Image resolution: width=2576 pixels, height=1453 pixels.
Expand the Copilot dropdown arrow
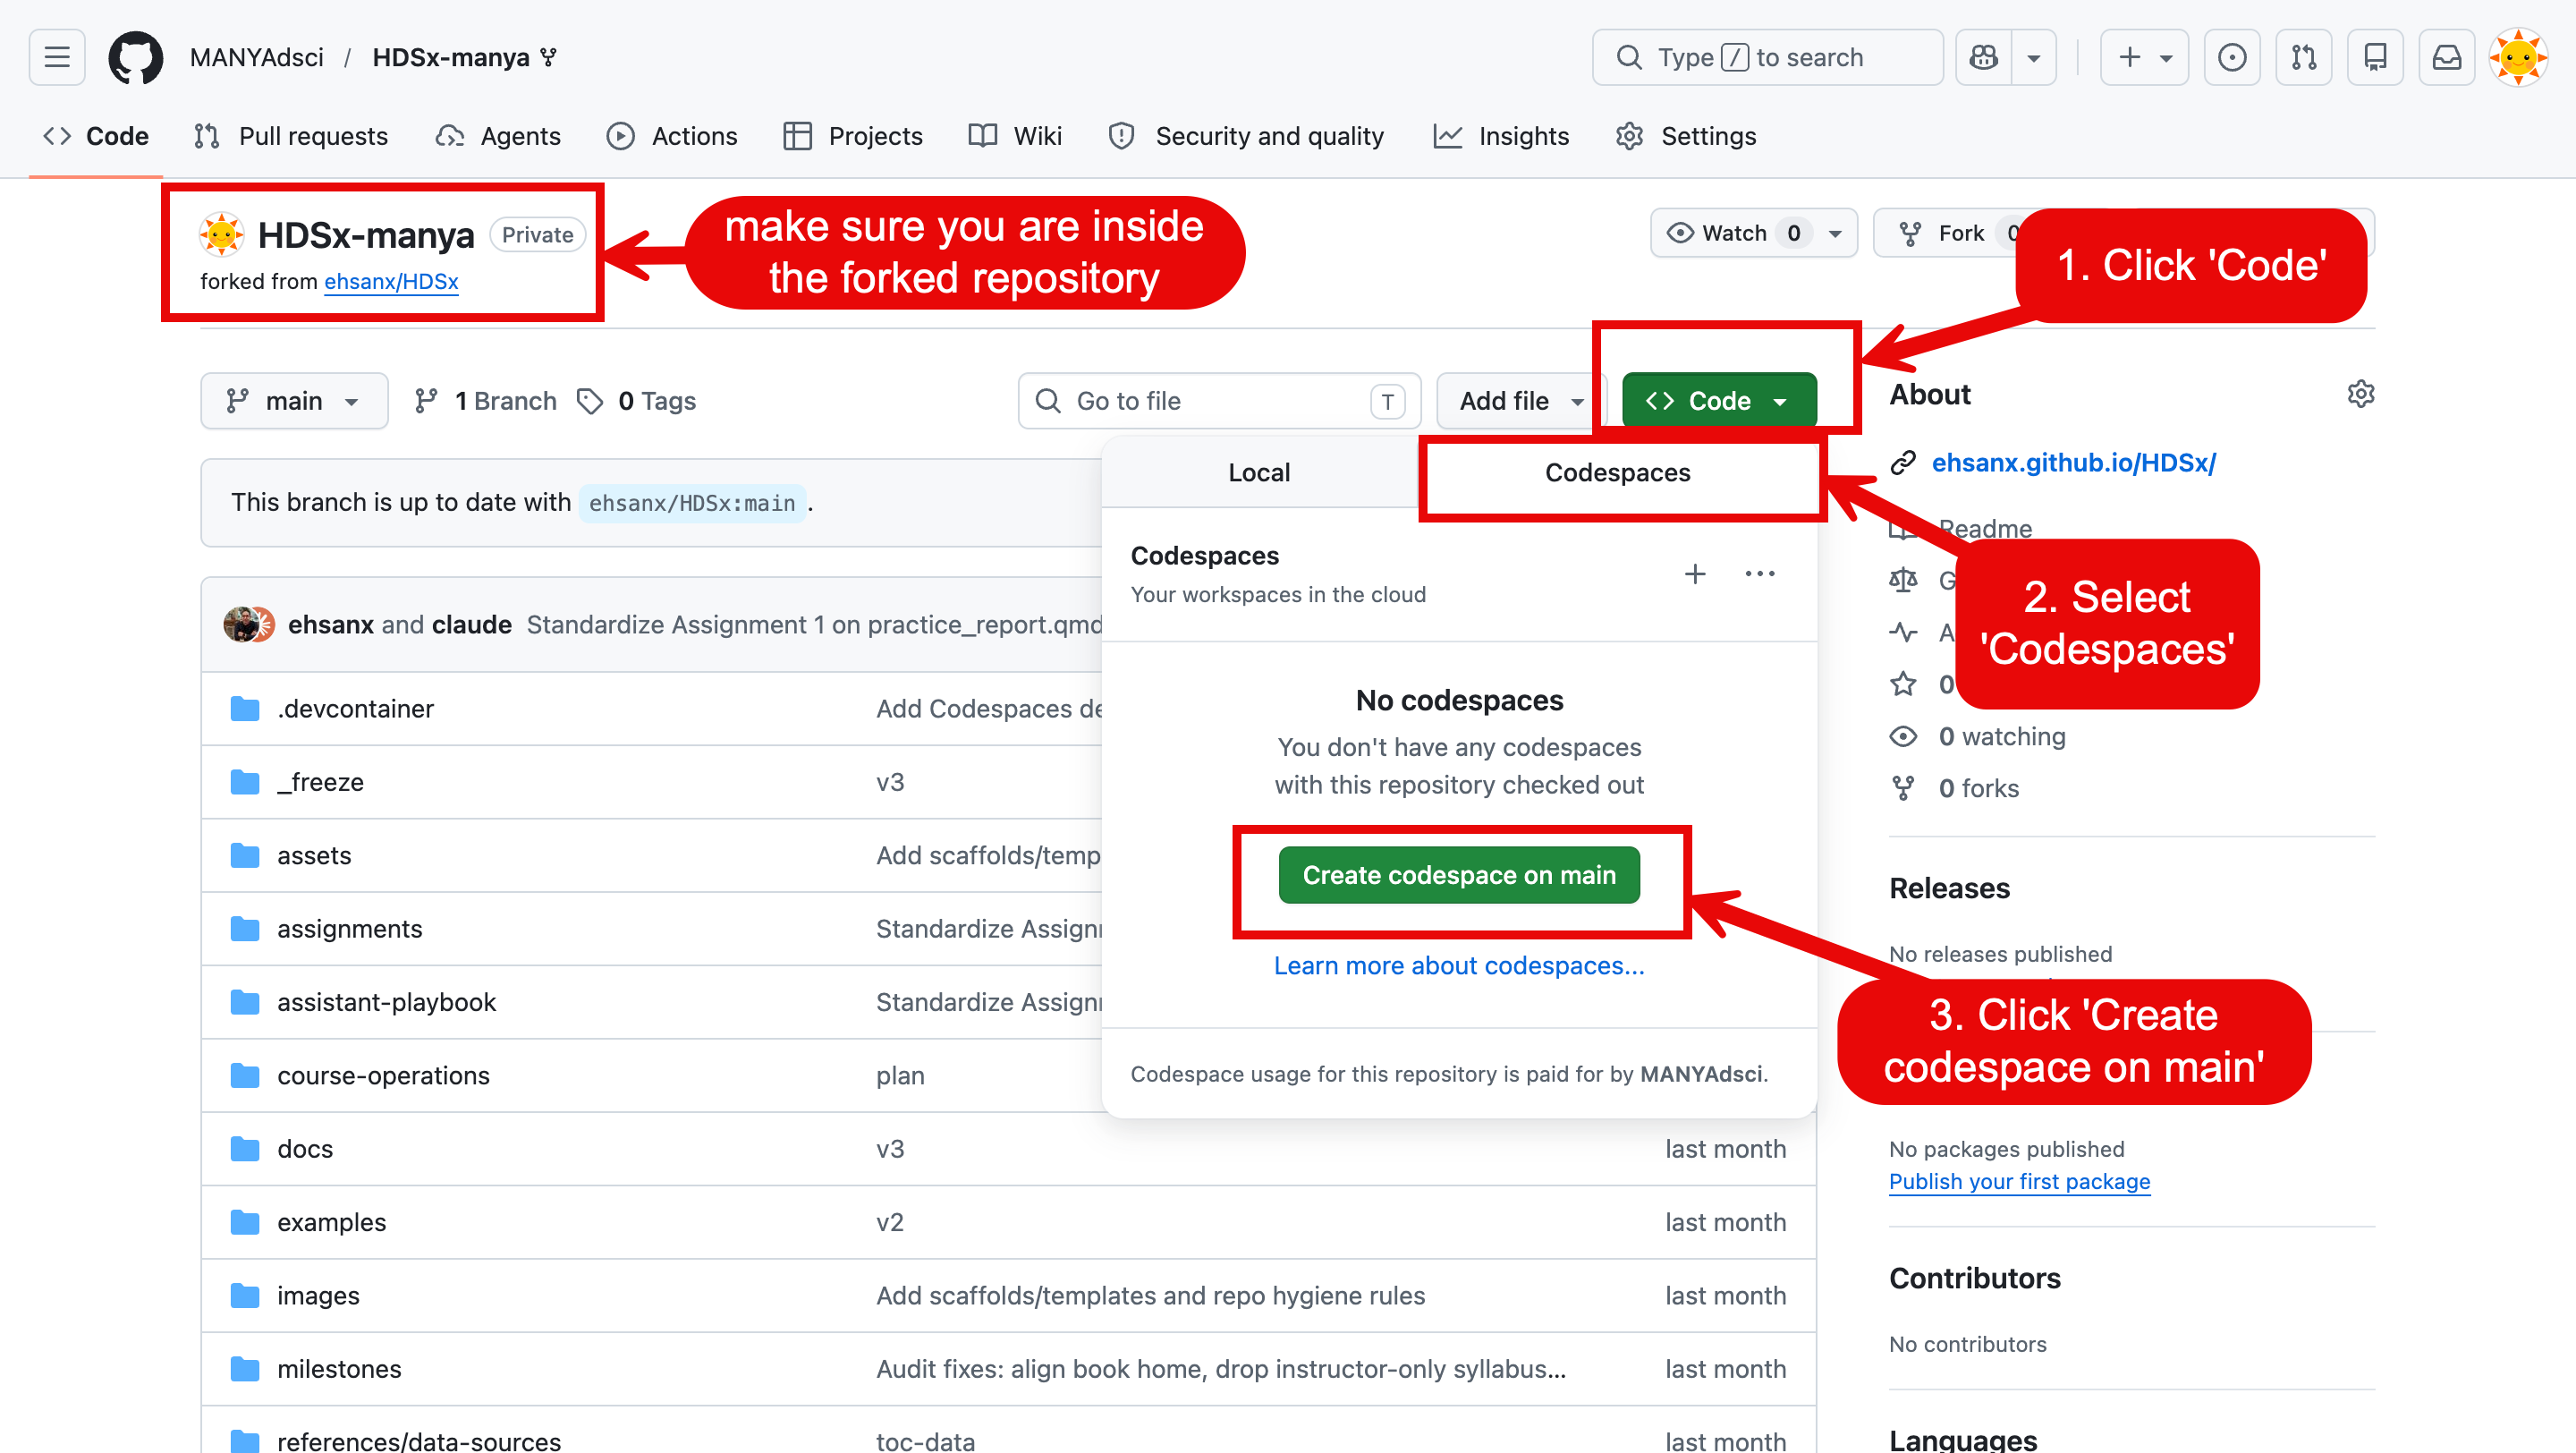(x=2034, y=57)
